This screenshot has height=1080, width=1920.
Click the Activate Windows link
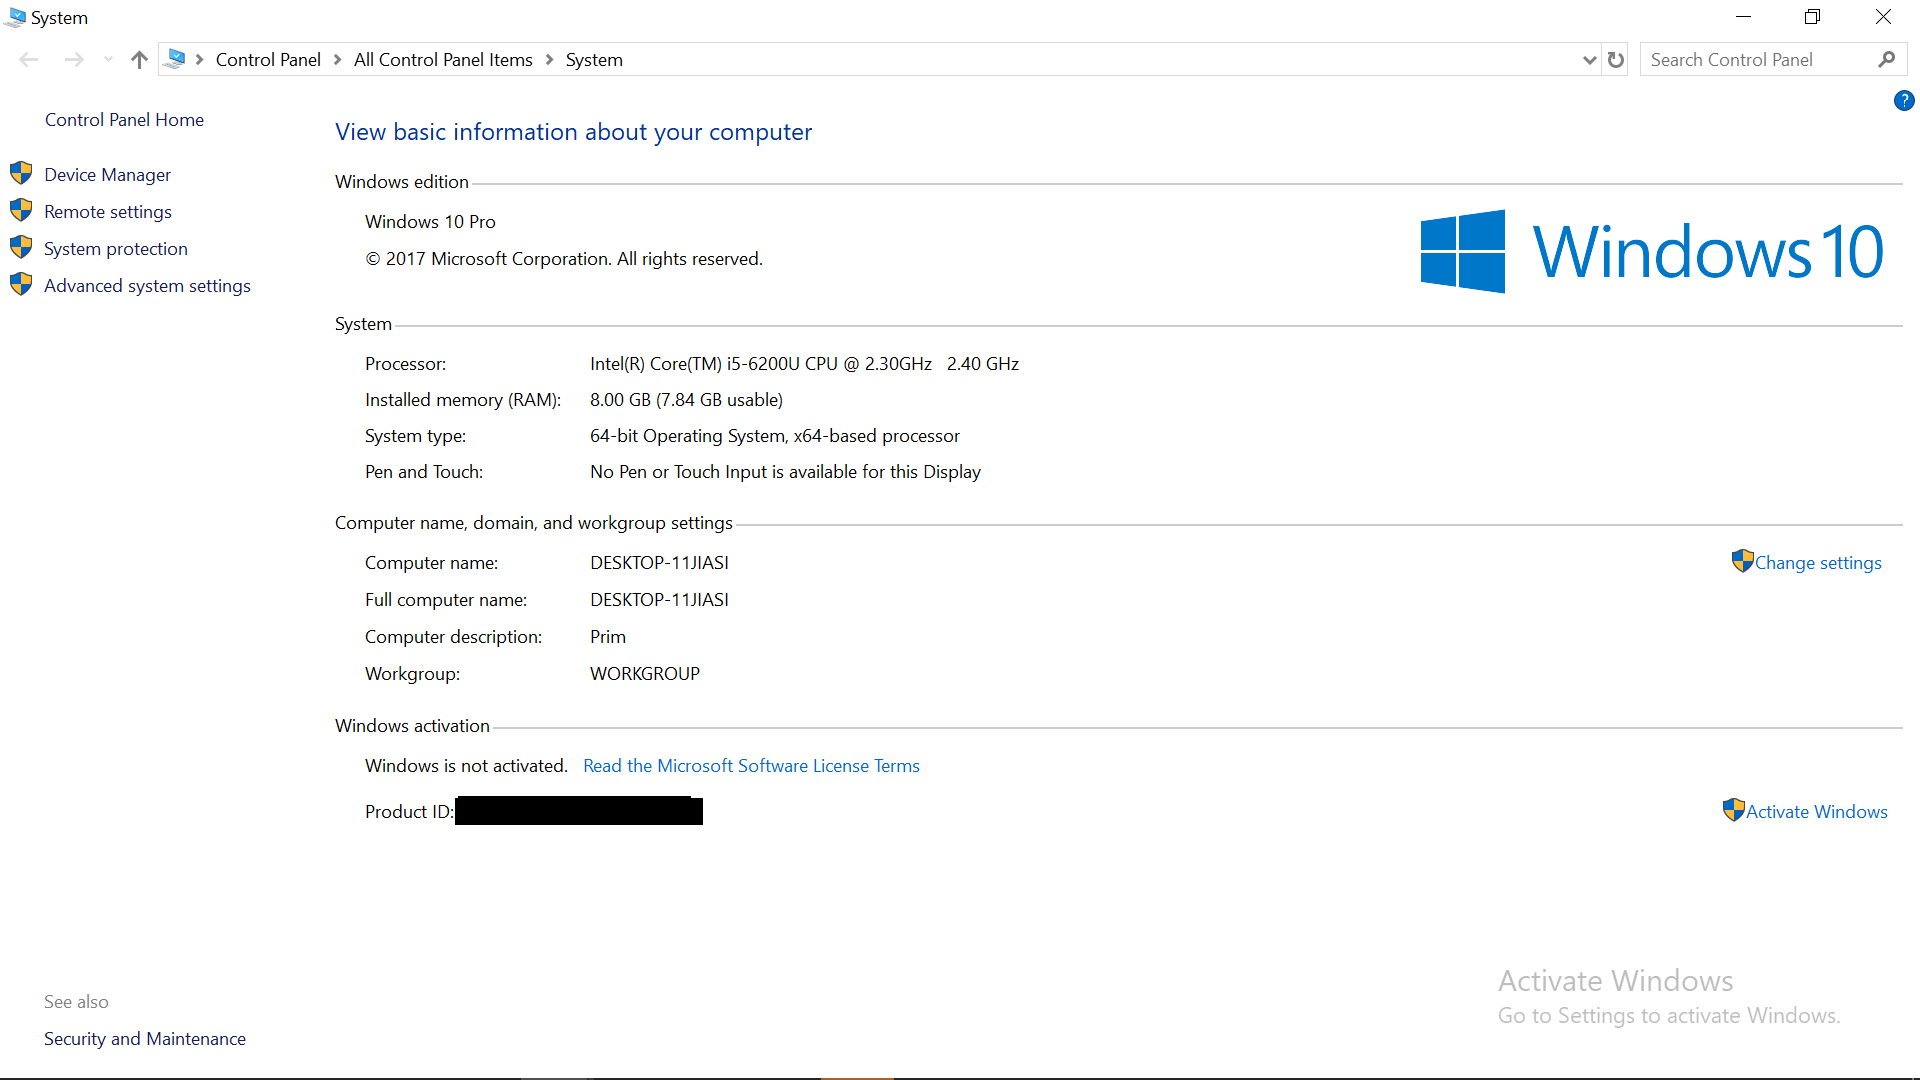pyautogui.click(x=1816, y=812)
